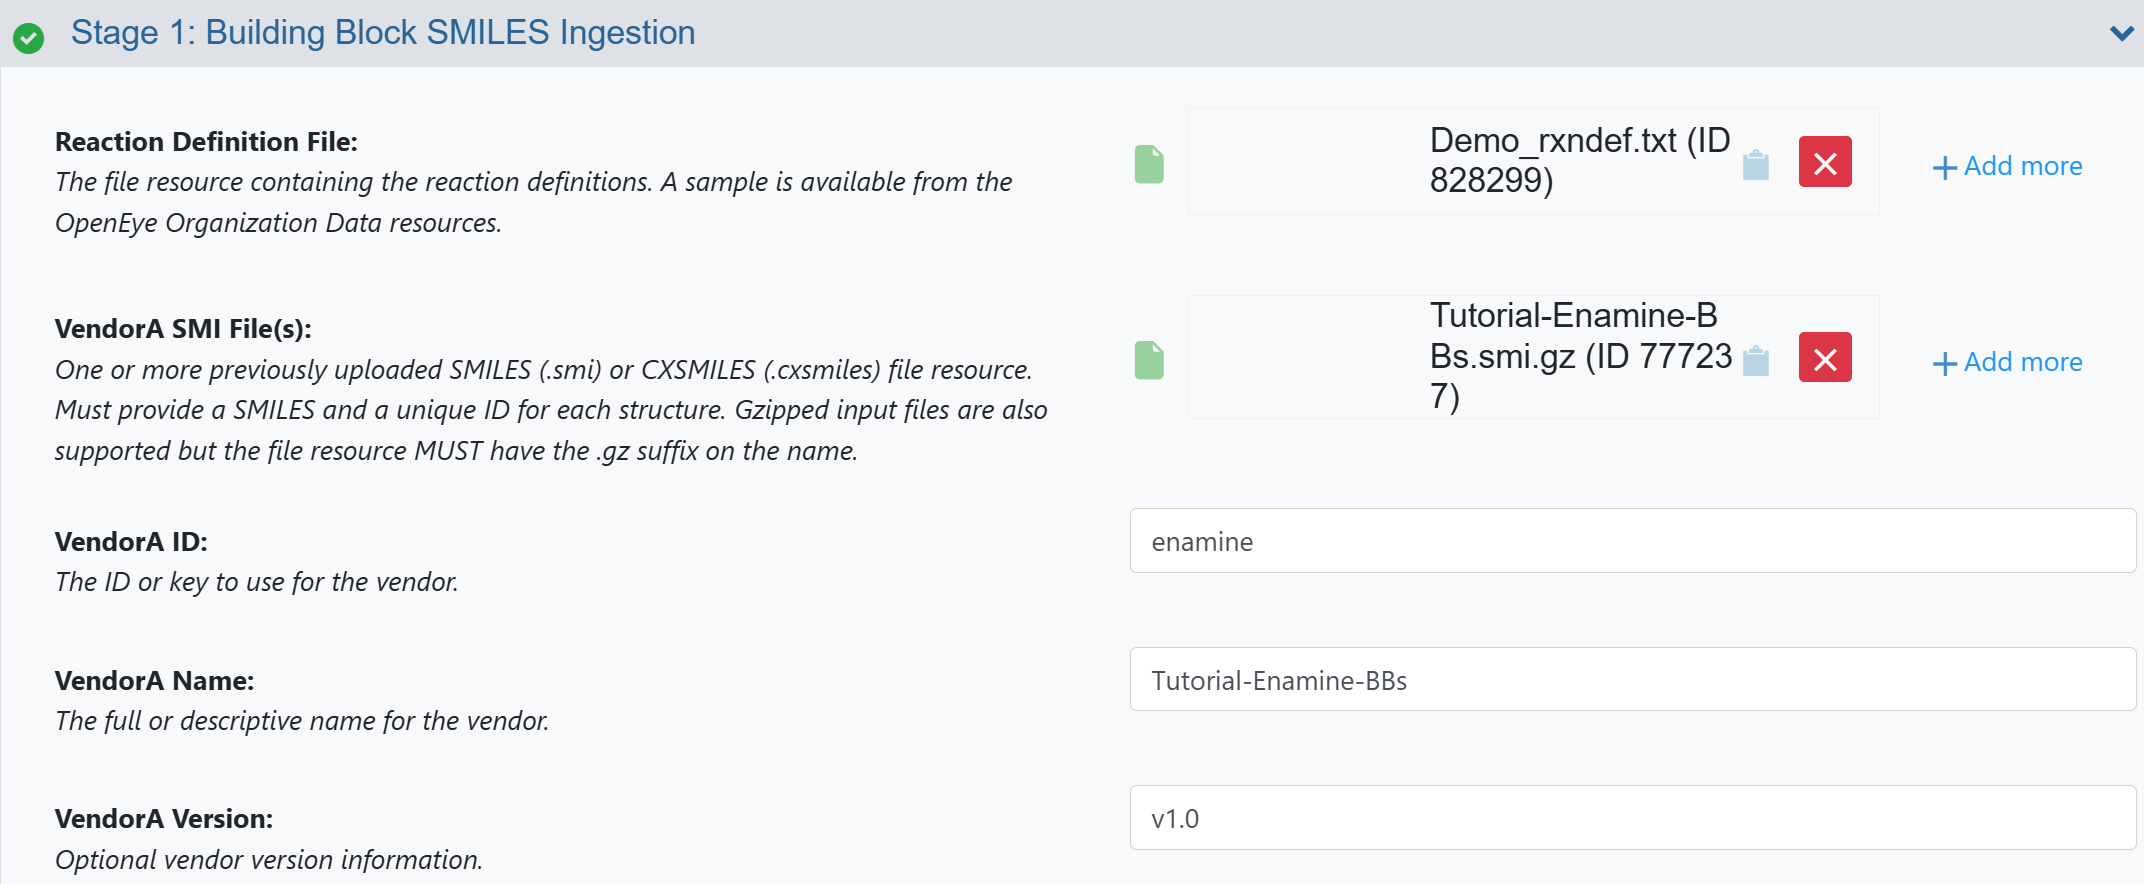The width and height of the screenshot is (2144, 884).
Task: Add more VendorA SMI files
Action: (2022, 362)
